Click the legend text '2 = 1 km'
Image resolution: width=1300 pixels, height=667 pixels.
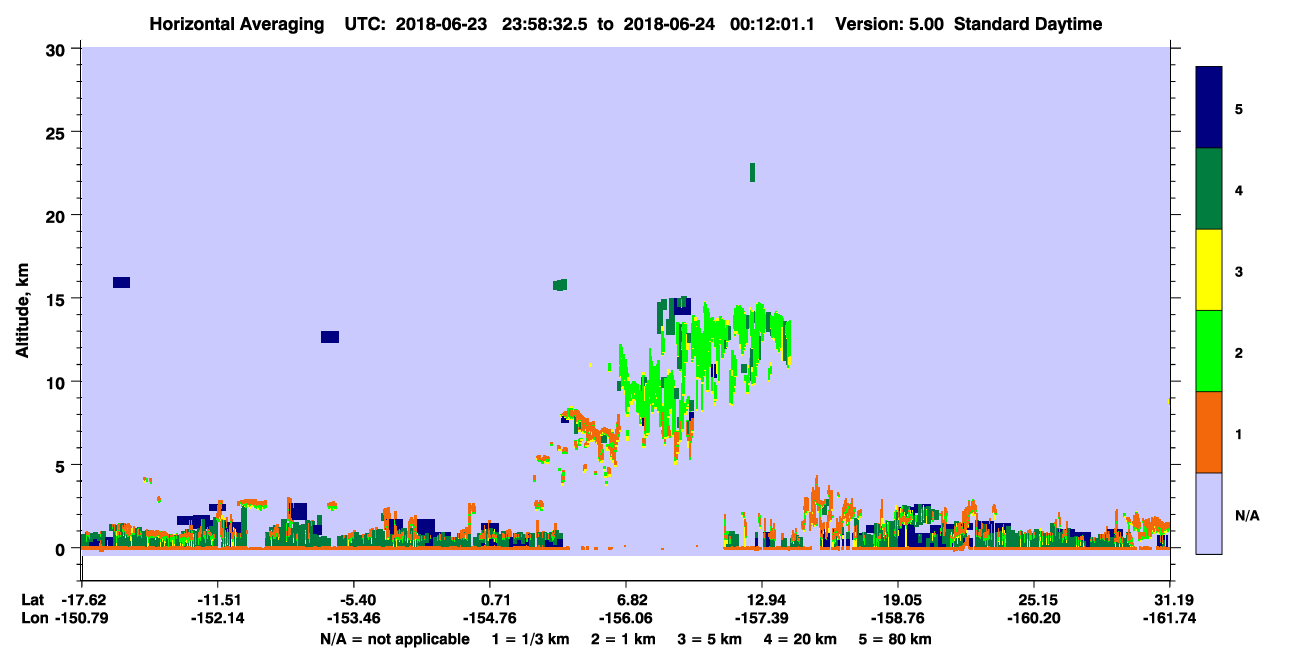(x=623, y=639)
